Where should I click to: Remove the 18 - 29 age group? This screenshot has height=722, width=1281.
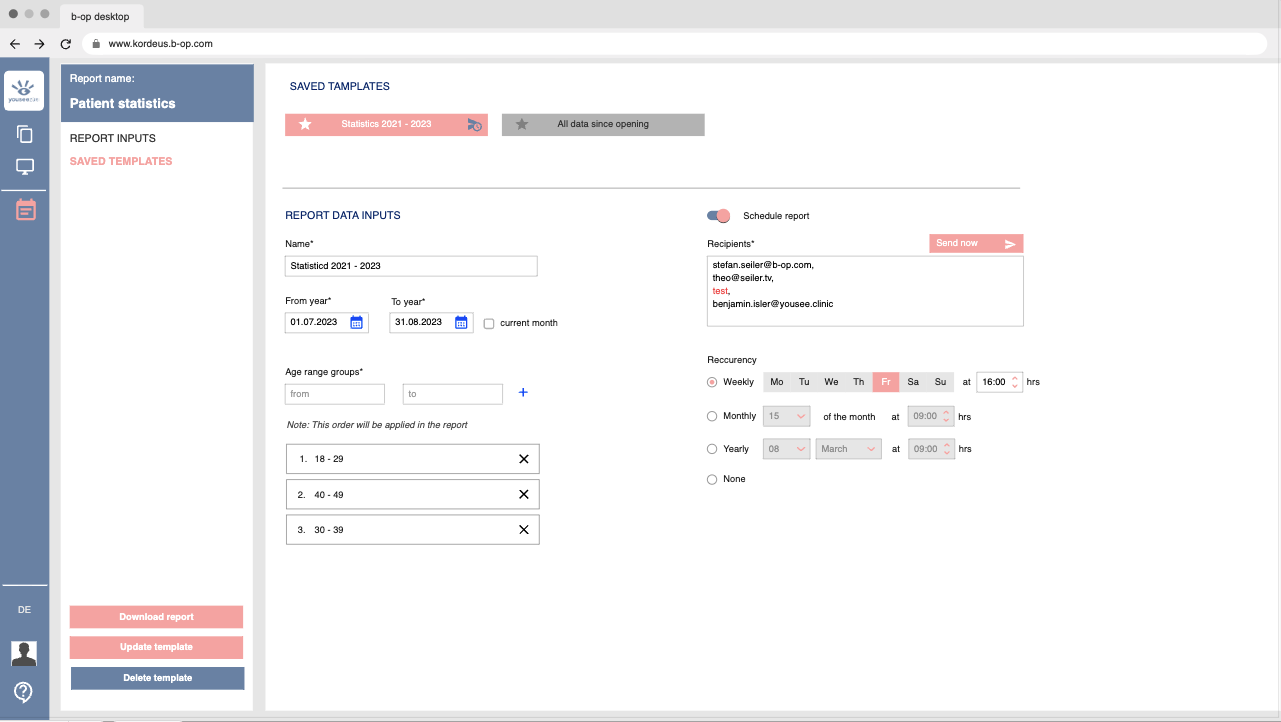523,459
